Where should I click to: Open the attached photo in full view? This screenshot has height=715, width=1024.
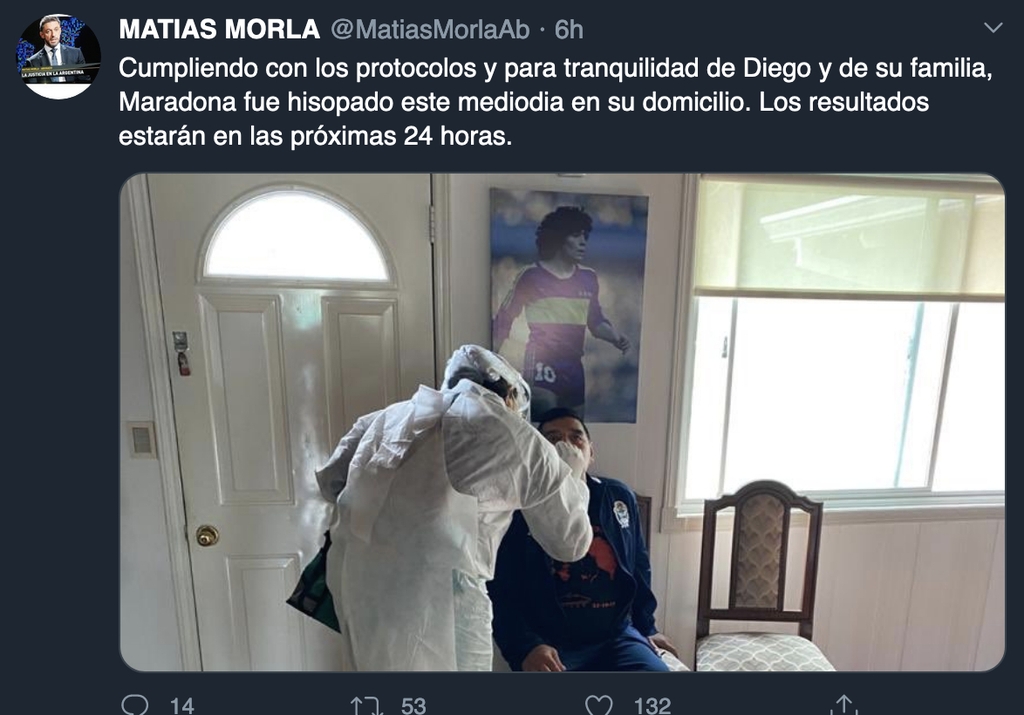[562, 422]
